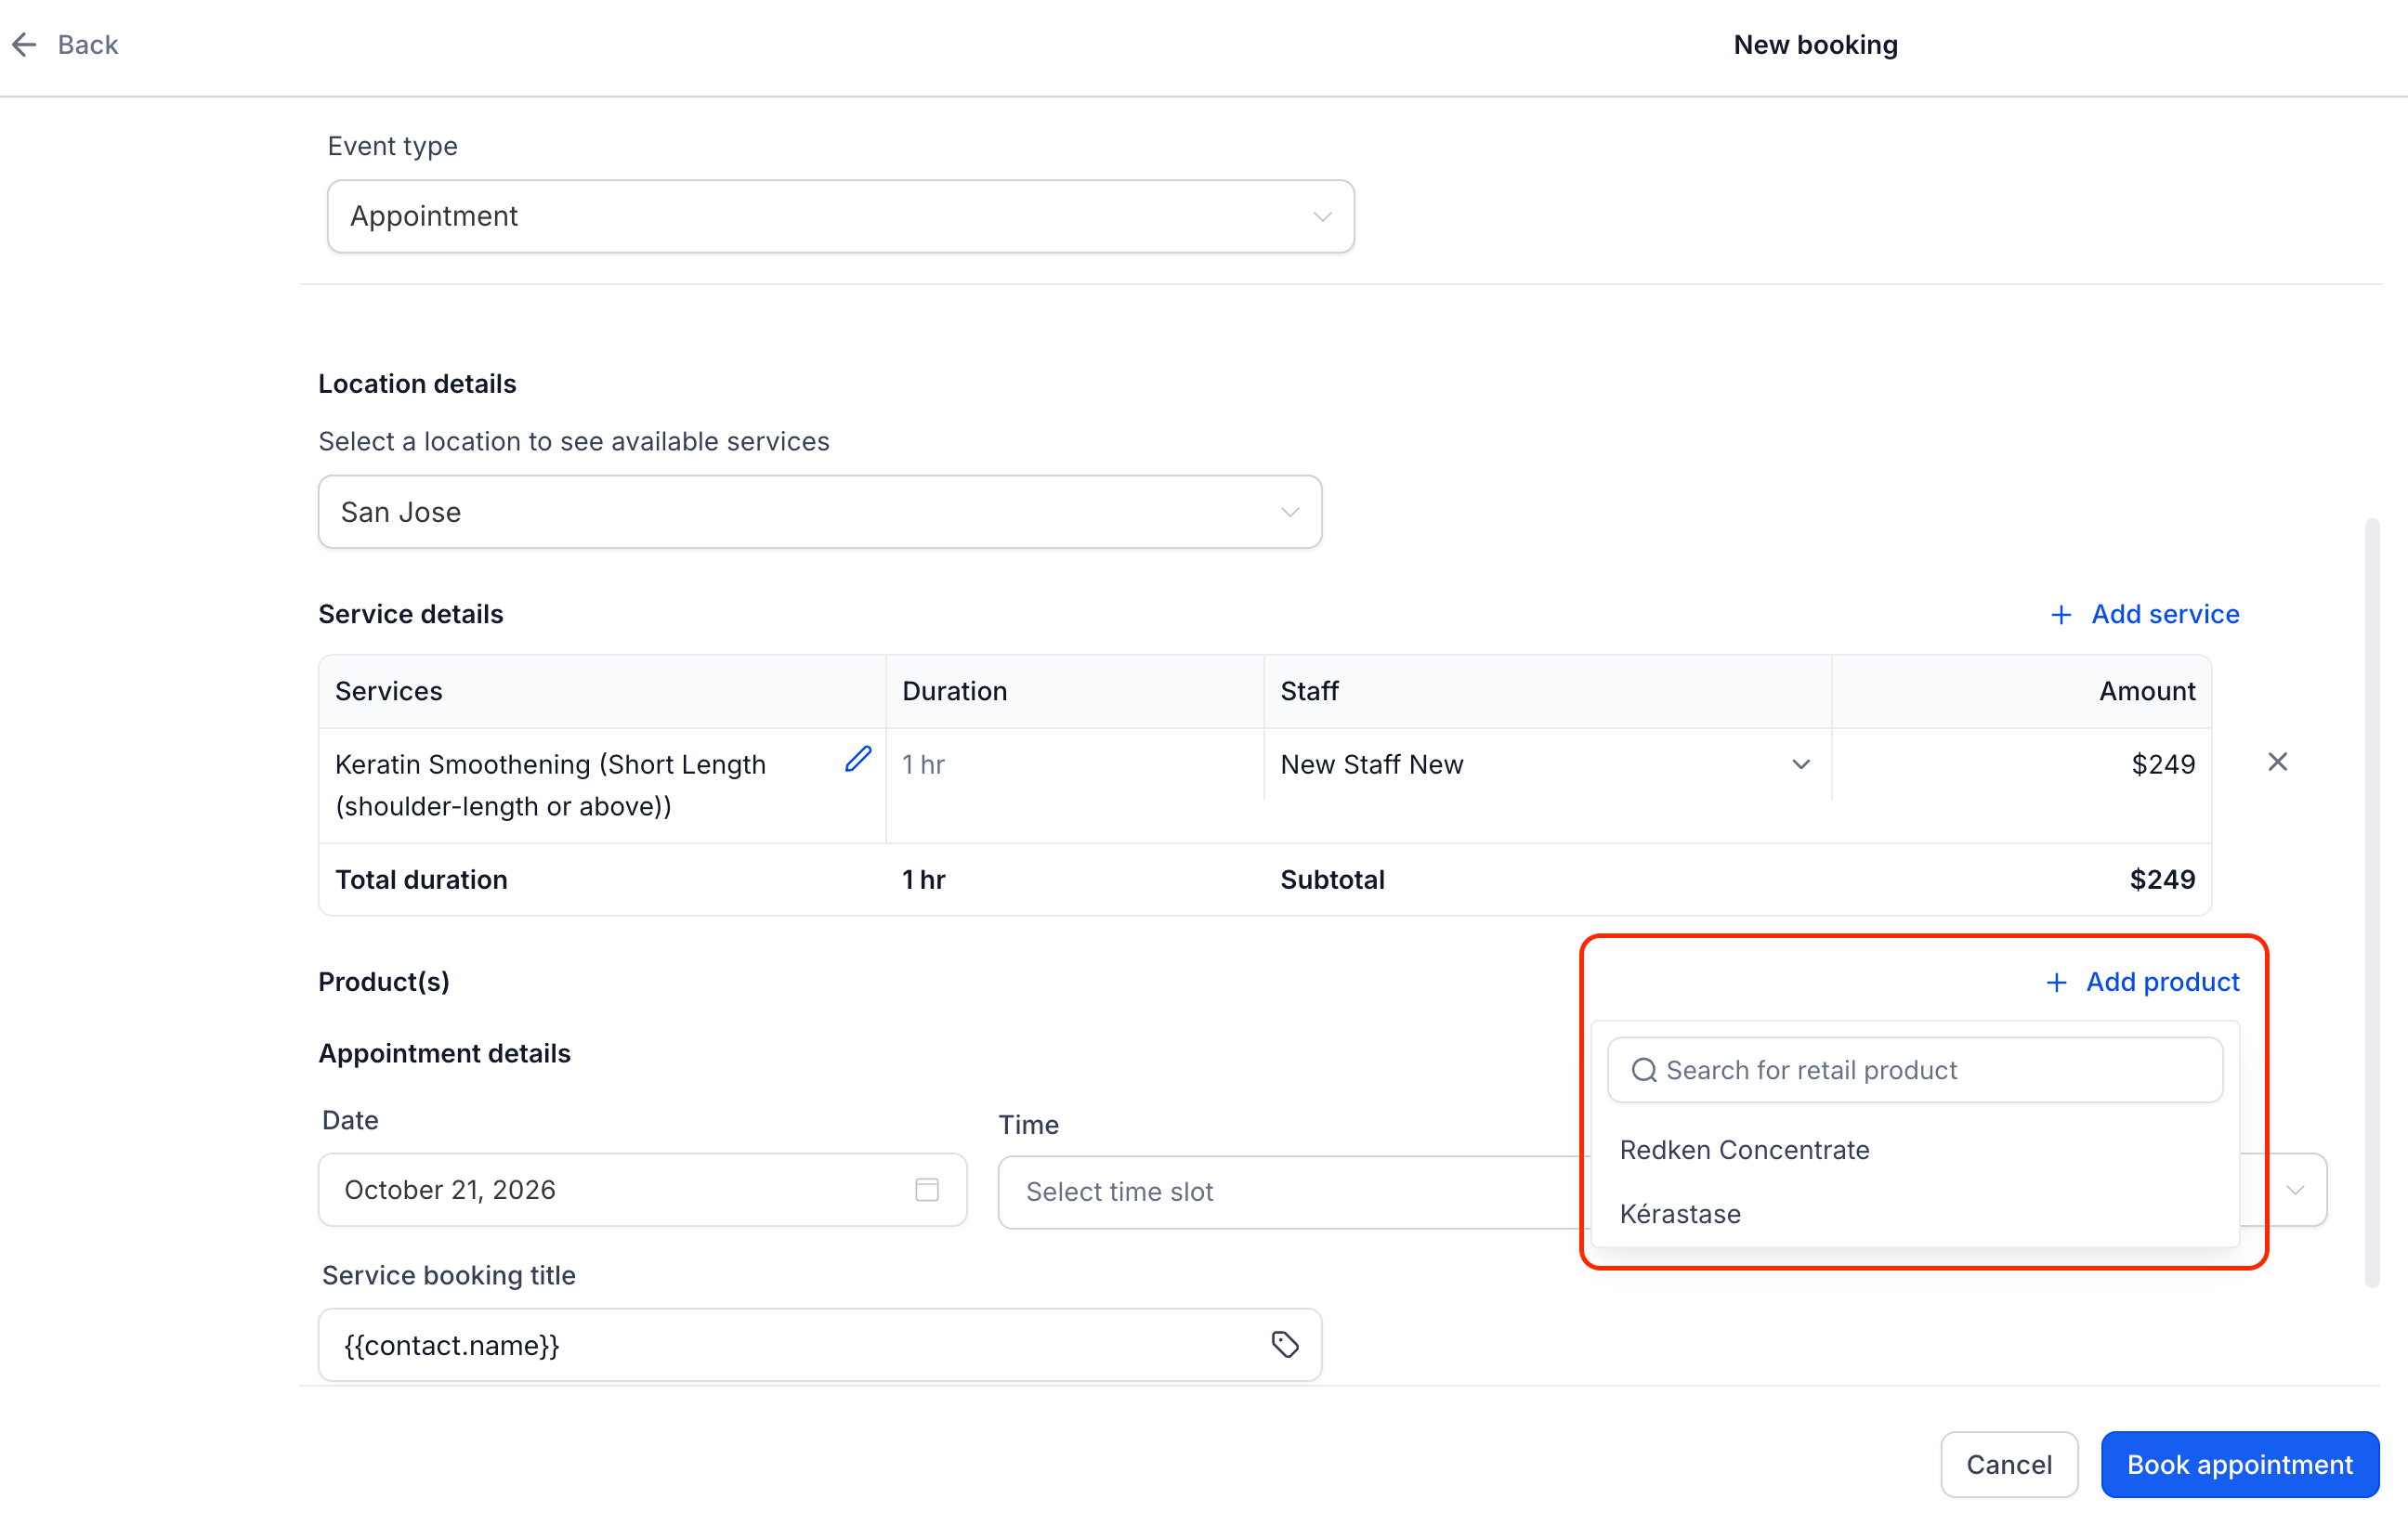Click the Services column header
This screenshot has width=2408, height=1525.
(x=389, y=692)
